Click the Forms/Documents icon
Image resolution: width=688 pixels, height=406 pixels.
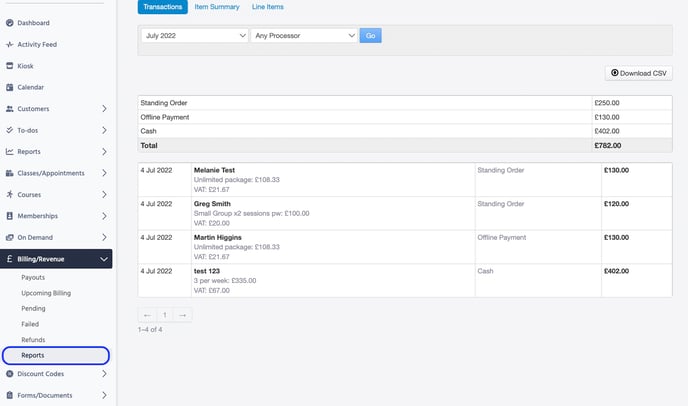click(10, 395)
